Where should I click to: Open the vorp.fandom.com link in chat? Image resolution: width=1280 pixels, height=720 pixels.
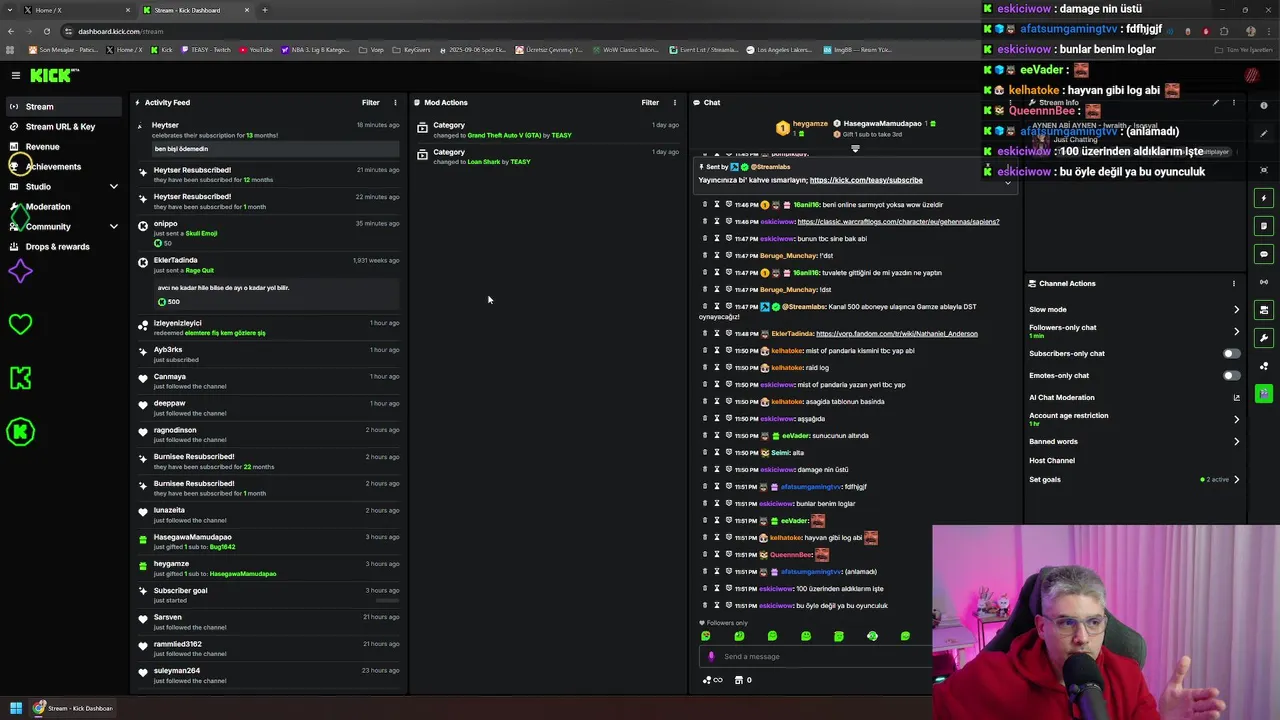[x=897, y=333]
